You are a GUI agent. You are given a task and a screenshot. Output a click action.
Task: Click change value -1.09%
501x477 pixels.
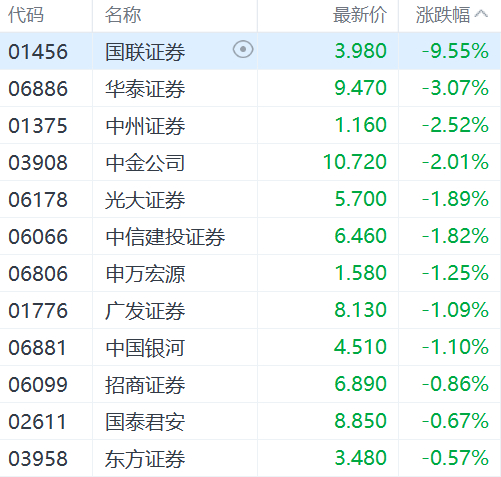tap(455, 310)
